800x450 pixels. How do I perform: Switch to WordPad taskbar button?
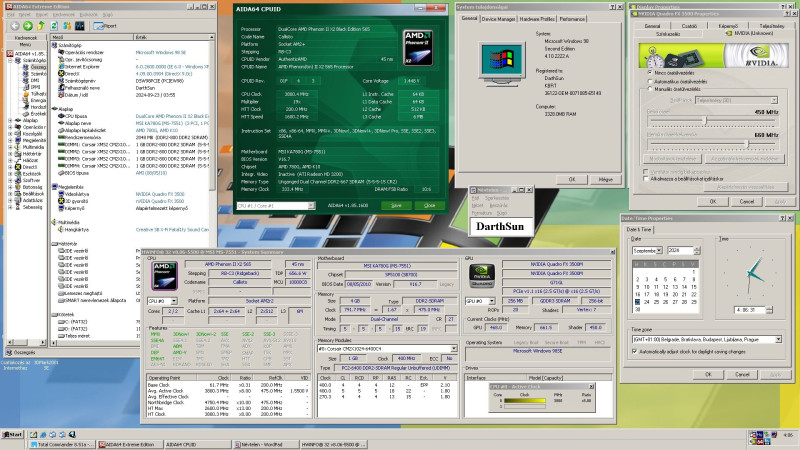click(265, 444)
